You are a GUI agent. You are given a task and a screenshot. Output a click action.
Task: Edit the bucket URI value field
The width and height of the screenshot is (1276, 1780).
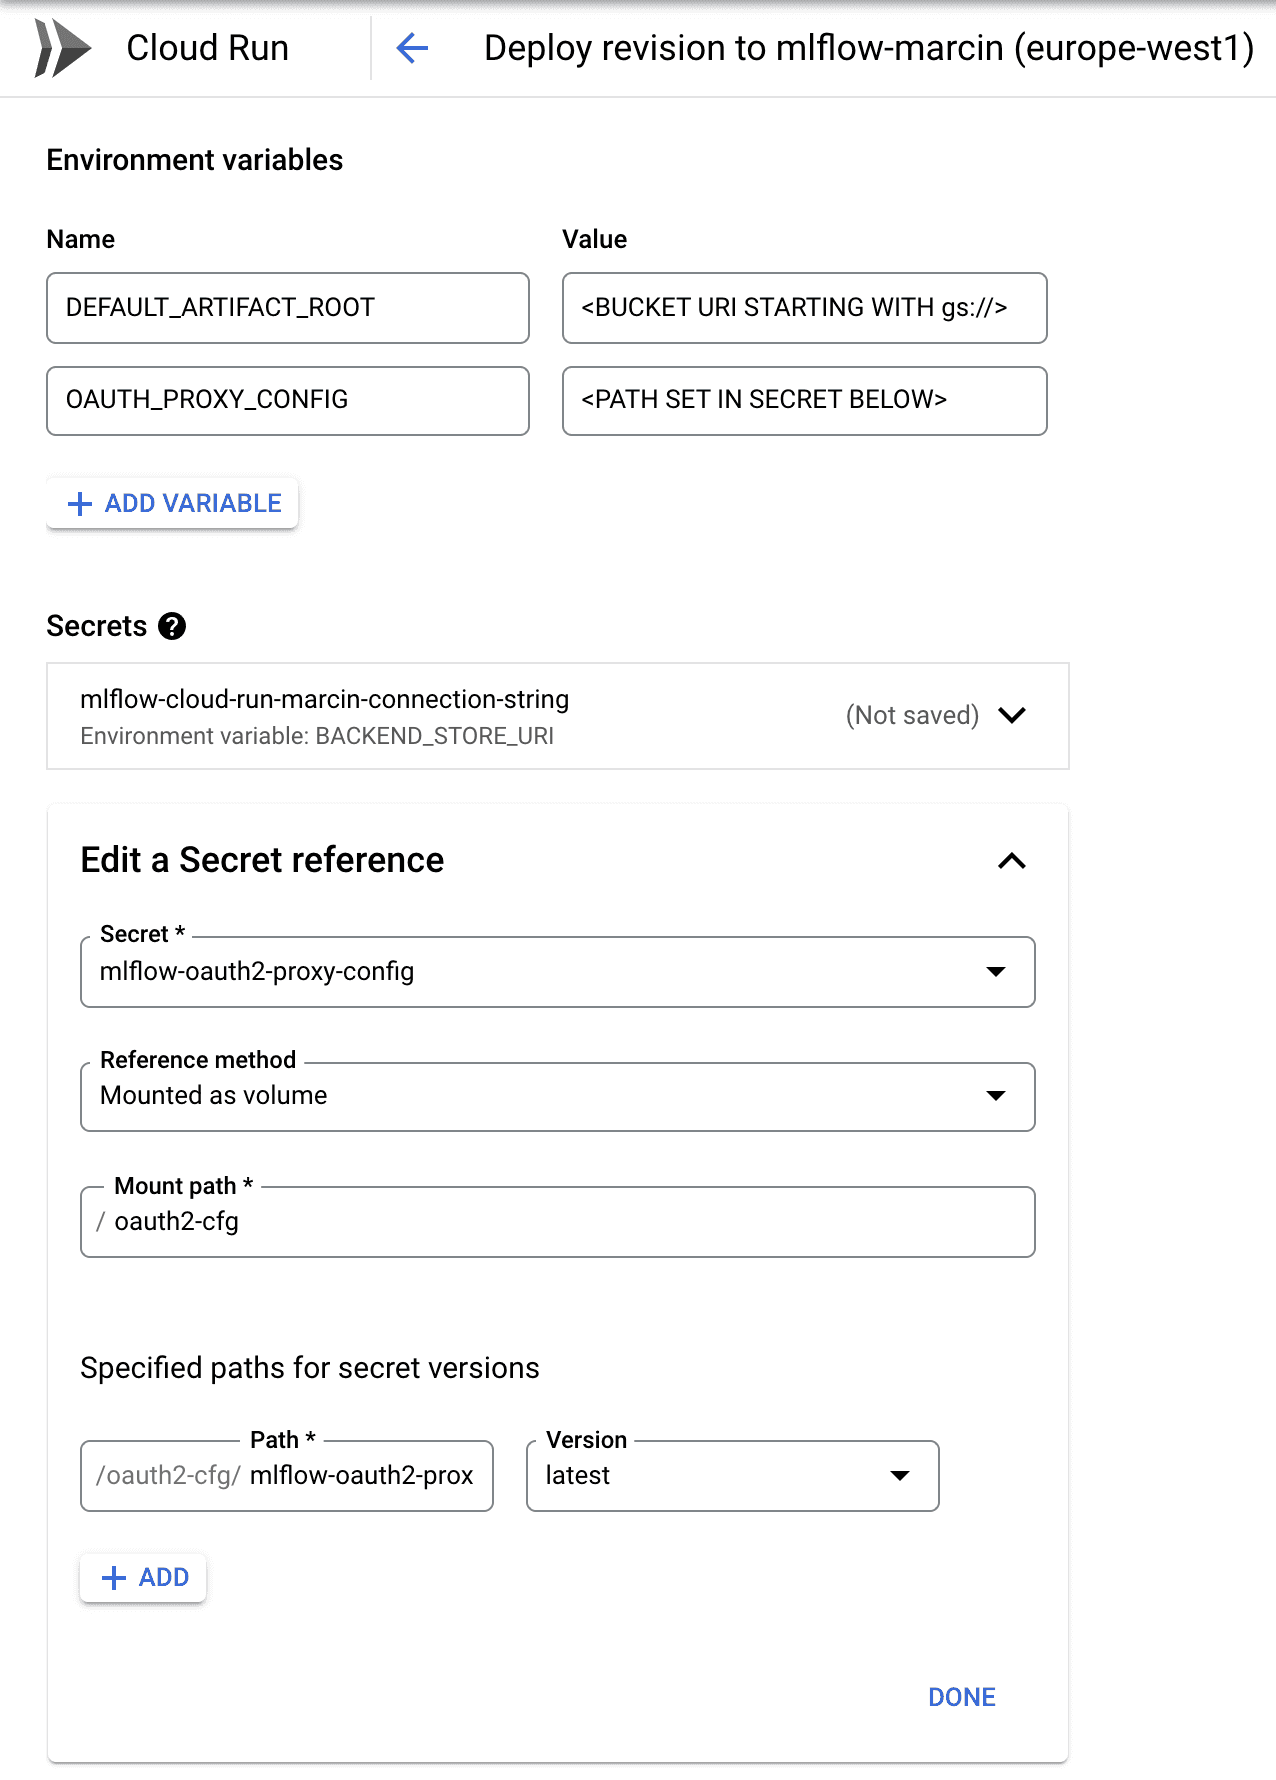click(805, 308)
